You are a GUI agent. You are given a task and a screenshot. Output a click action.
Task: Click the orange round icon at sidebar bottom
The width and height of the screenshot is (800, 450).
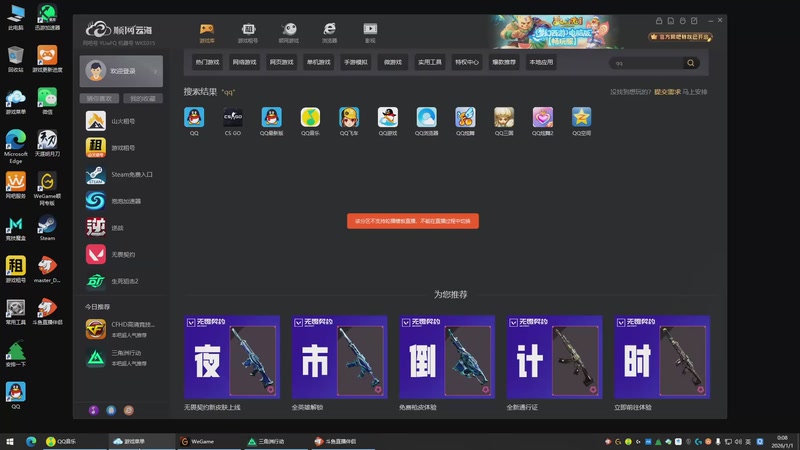click(129, 410)
